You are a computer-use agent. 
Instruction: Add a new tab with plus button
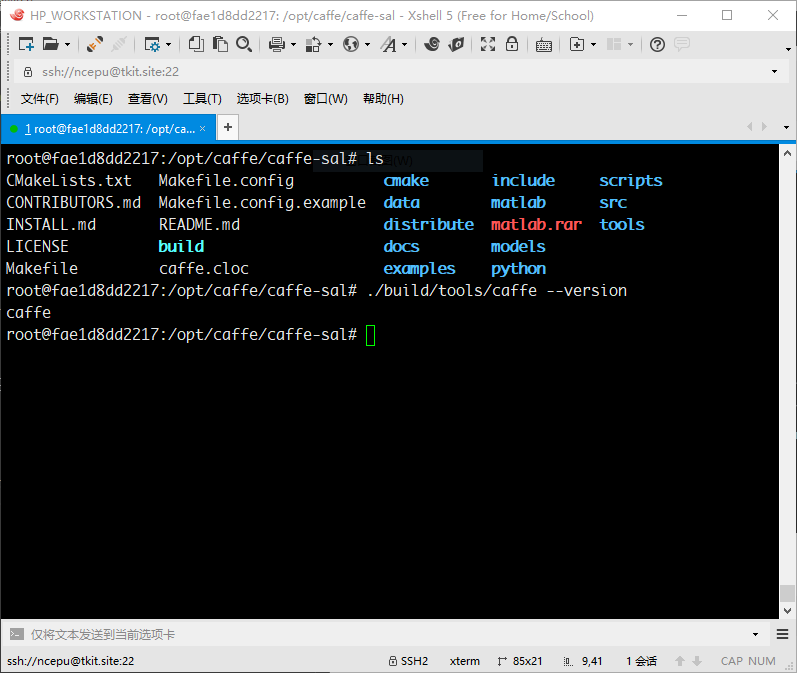point(228,127)
